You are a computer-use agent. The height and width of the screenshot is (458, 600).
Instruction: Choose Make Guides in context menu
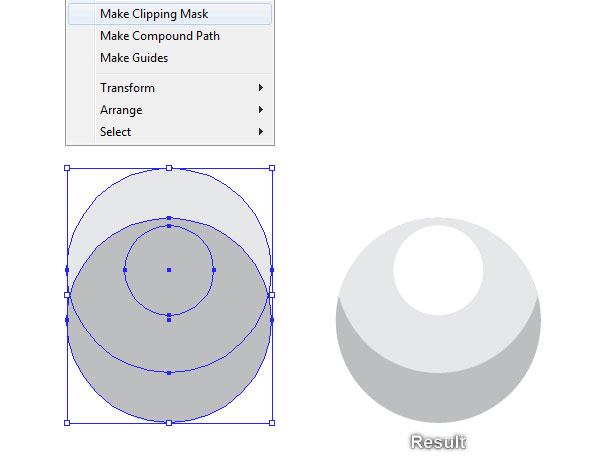coord(170,58)
